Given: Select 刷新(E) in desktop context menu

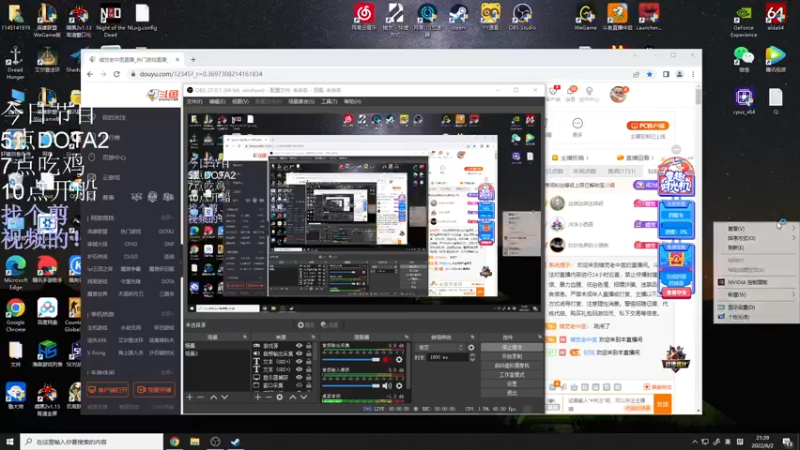Looking at the screenshot, I should [736, 247].
